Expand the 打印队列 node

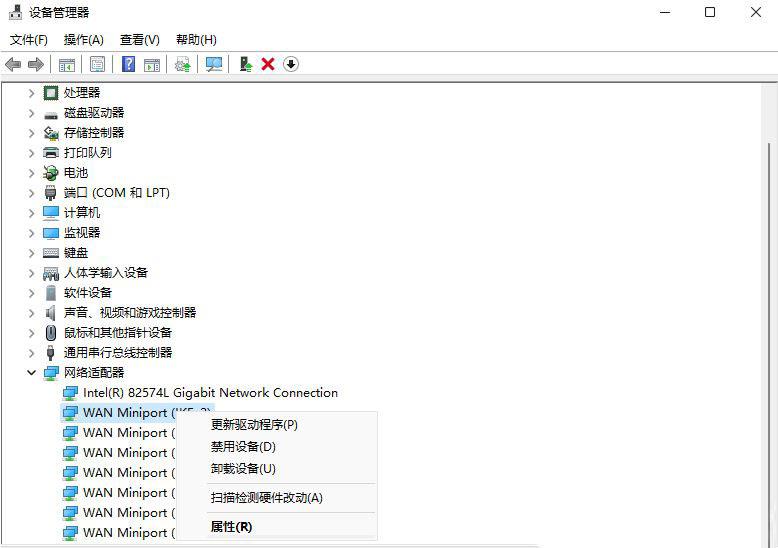pyautogui.click(x=31, y=153)
